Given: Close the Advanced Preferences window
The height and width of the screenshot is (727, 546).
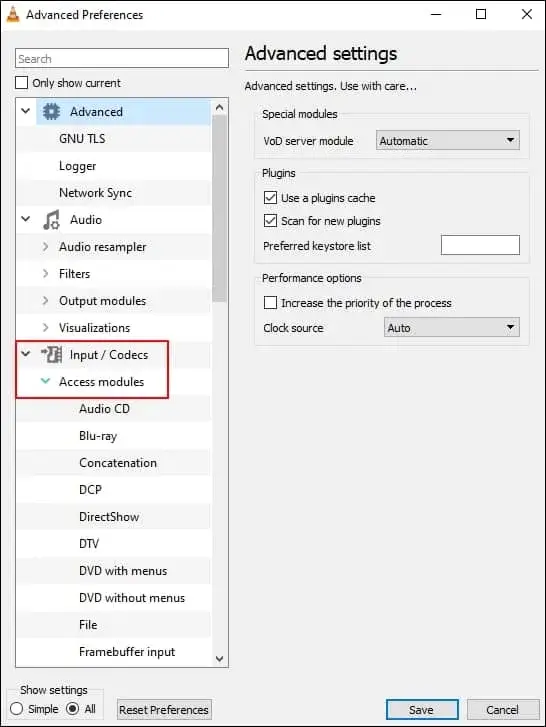Looking at the screenshot, I should click(527, 14).
